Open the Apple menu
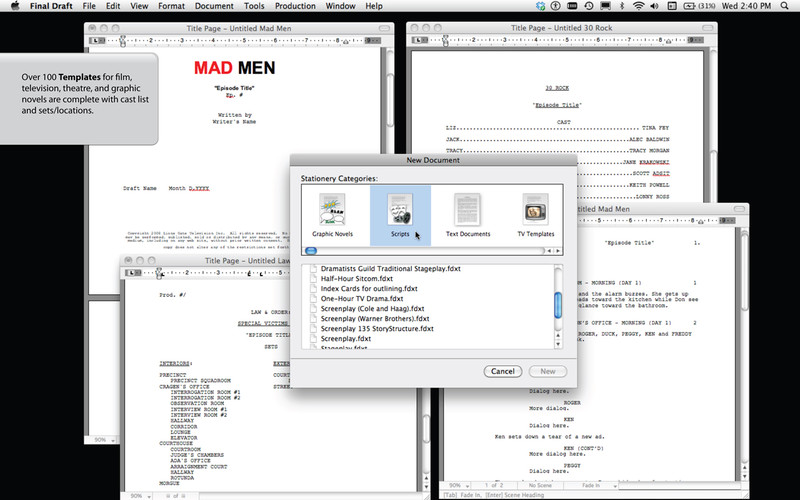The image size is (800, 500). (15, 6)
